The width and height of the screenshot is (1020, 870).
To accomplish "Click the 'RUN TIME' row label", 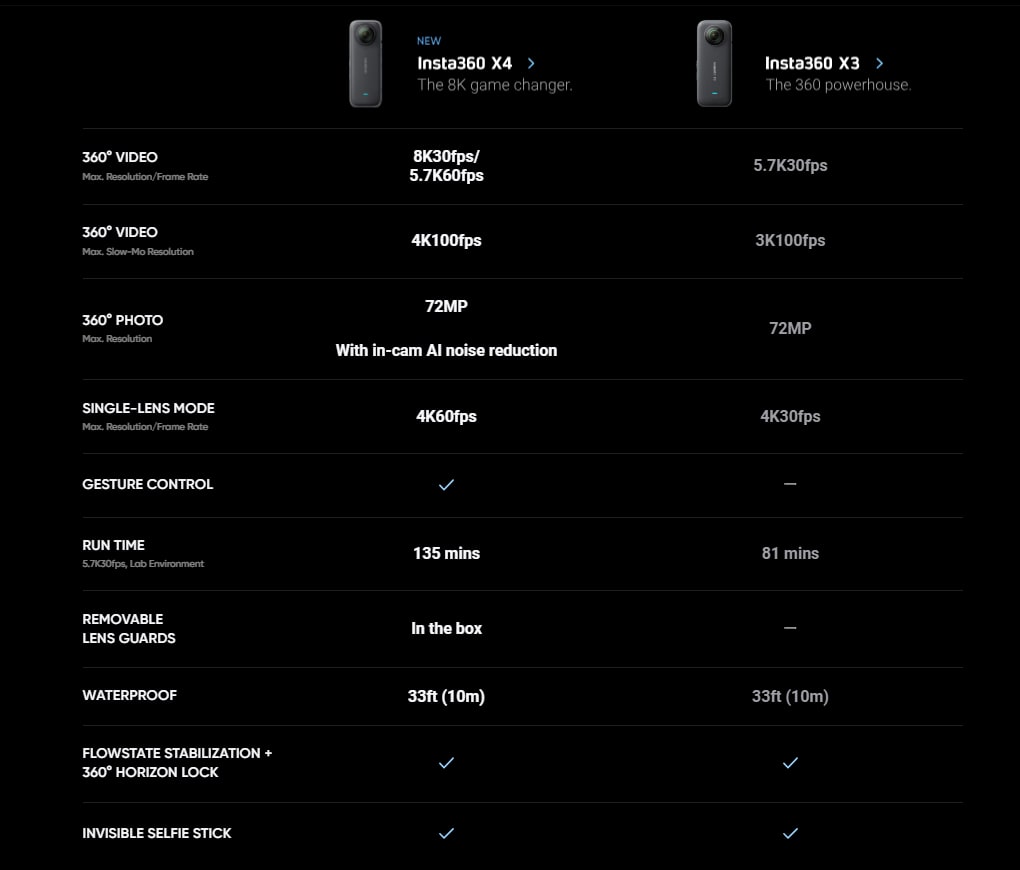I will [x=113, y=545].
